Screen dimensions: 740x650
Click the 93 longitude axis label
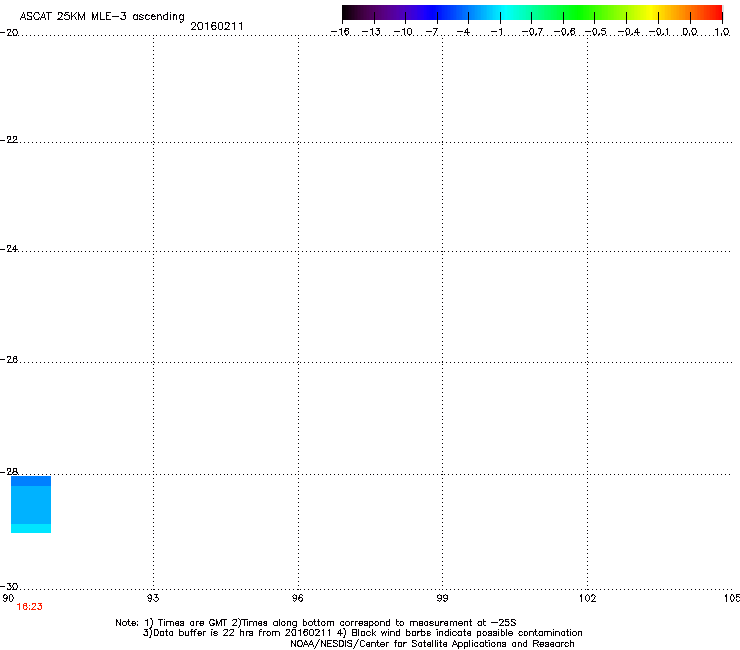point(153,598)
